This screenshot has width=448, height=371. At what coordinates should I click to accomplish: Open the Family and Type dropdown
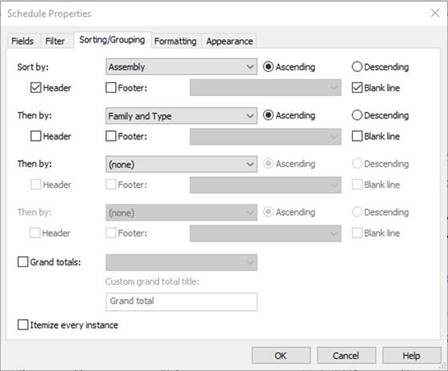click(181, 116)
